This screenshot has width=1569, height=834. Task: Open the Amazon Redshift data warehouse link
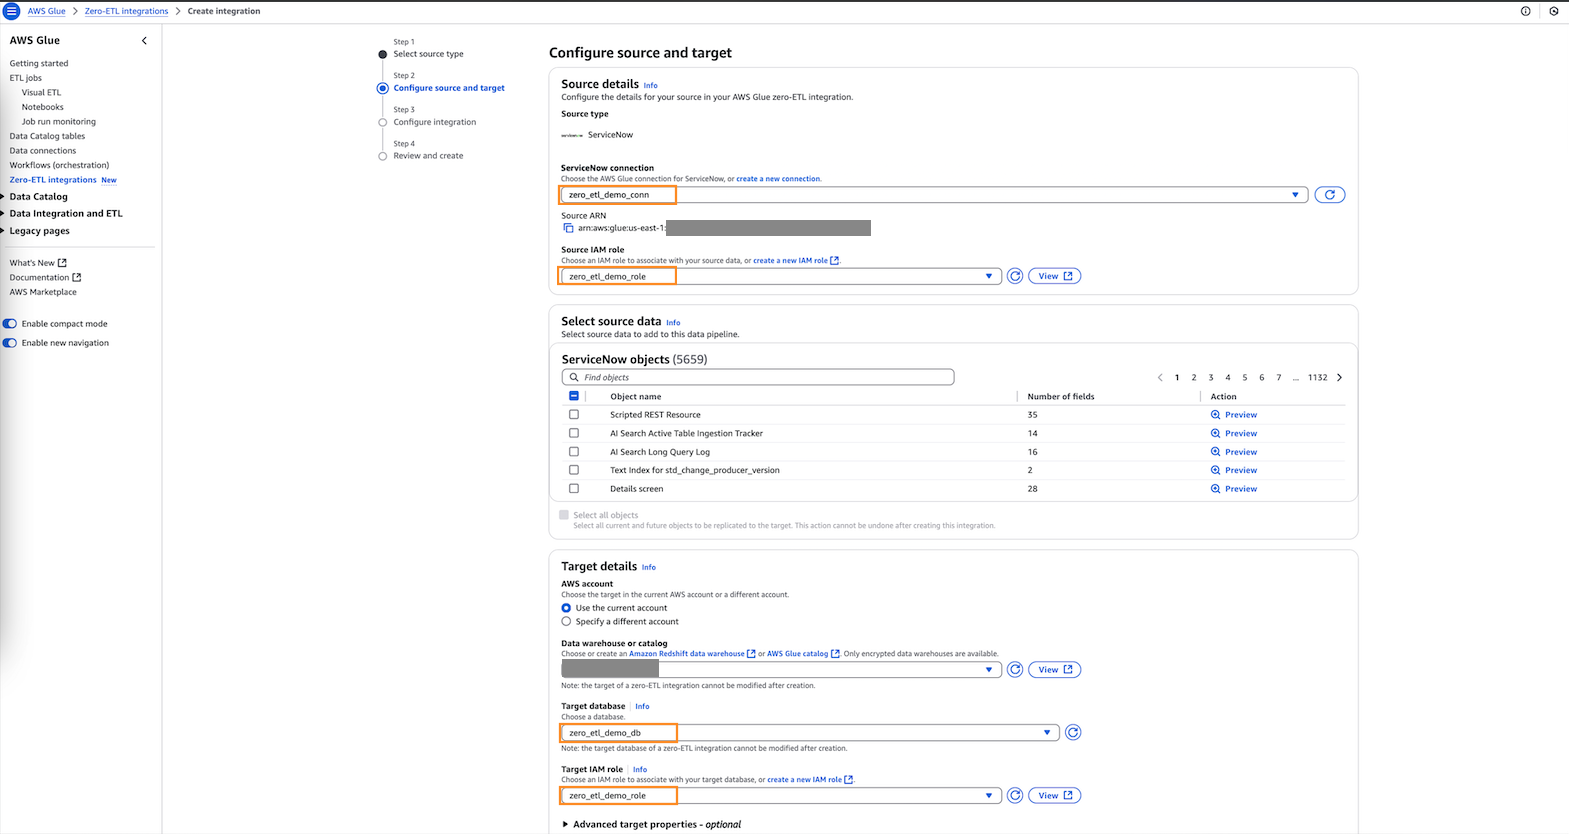[x=692, y=654]
